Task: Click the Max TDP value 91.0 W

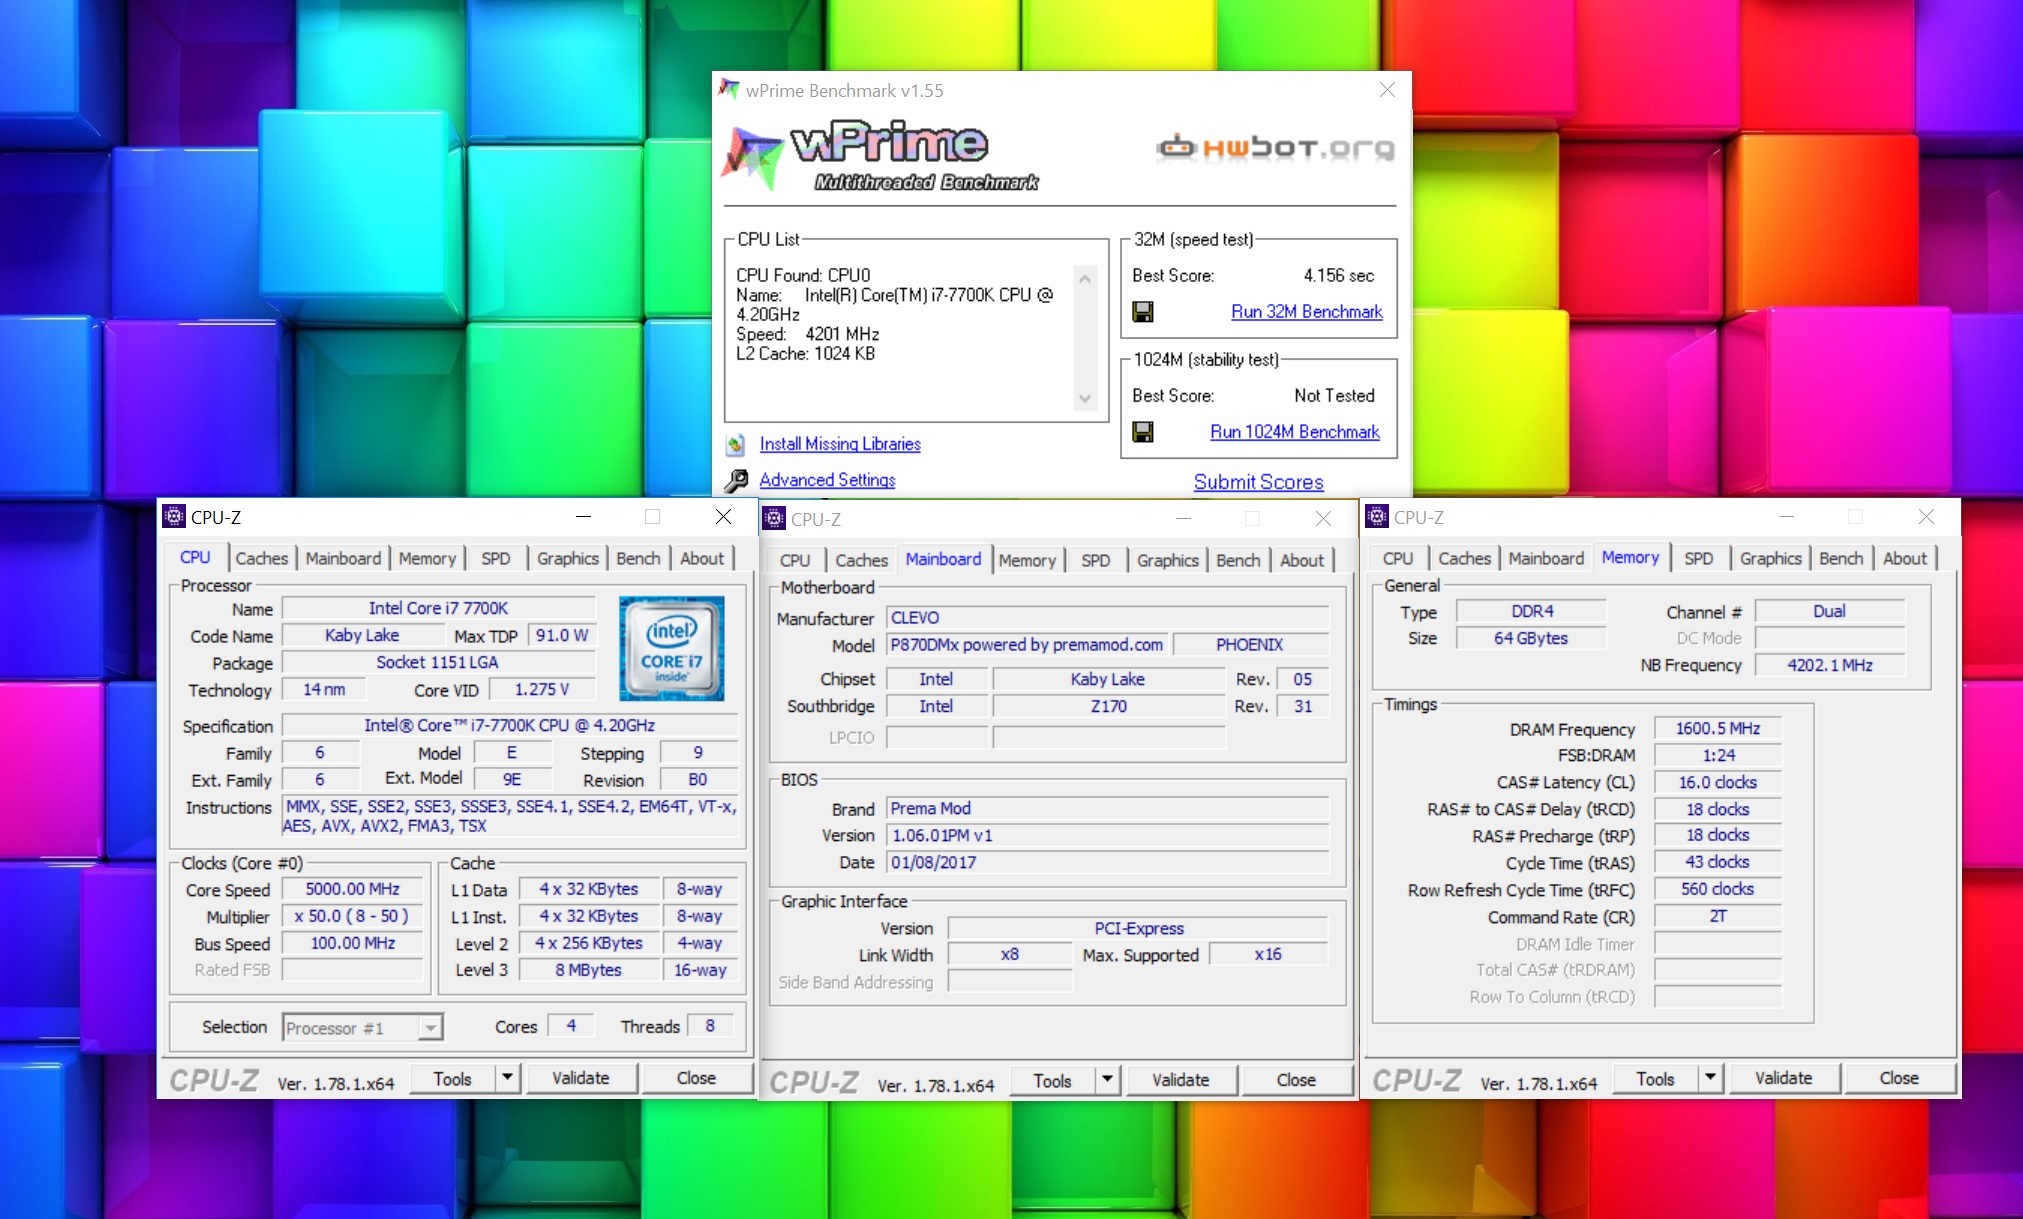Action: (x=561, y=635)
